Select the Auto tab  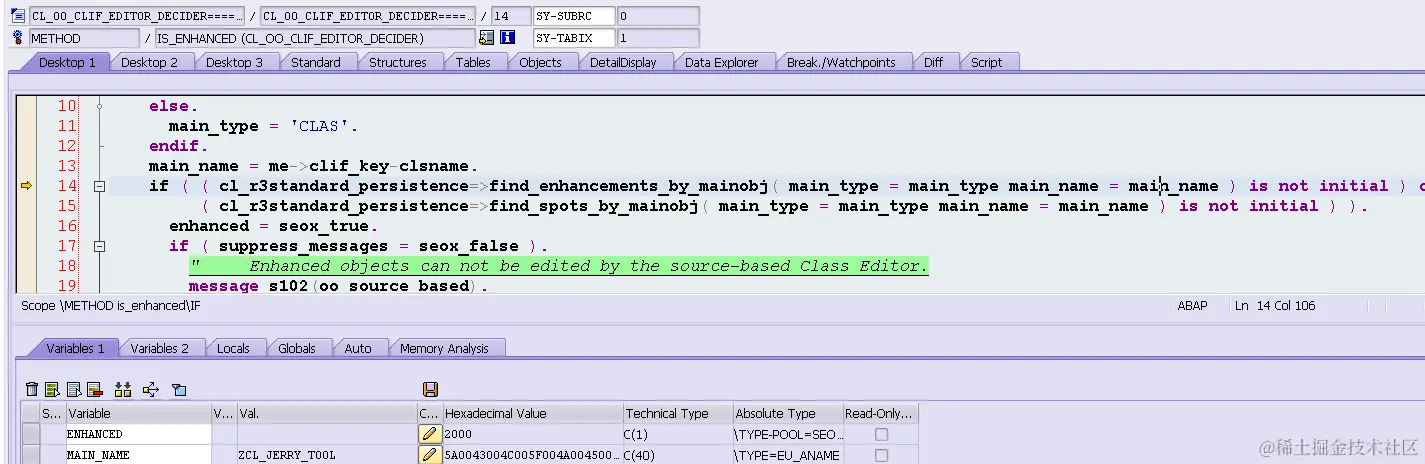coord(358,348)
